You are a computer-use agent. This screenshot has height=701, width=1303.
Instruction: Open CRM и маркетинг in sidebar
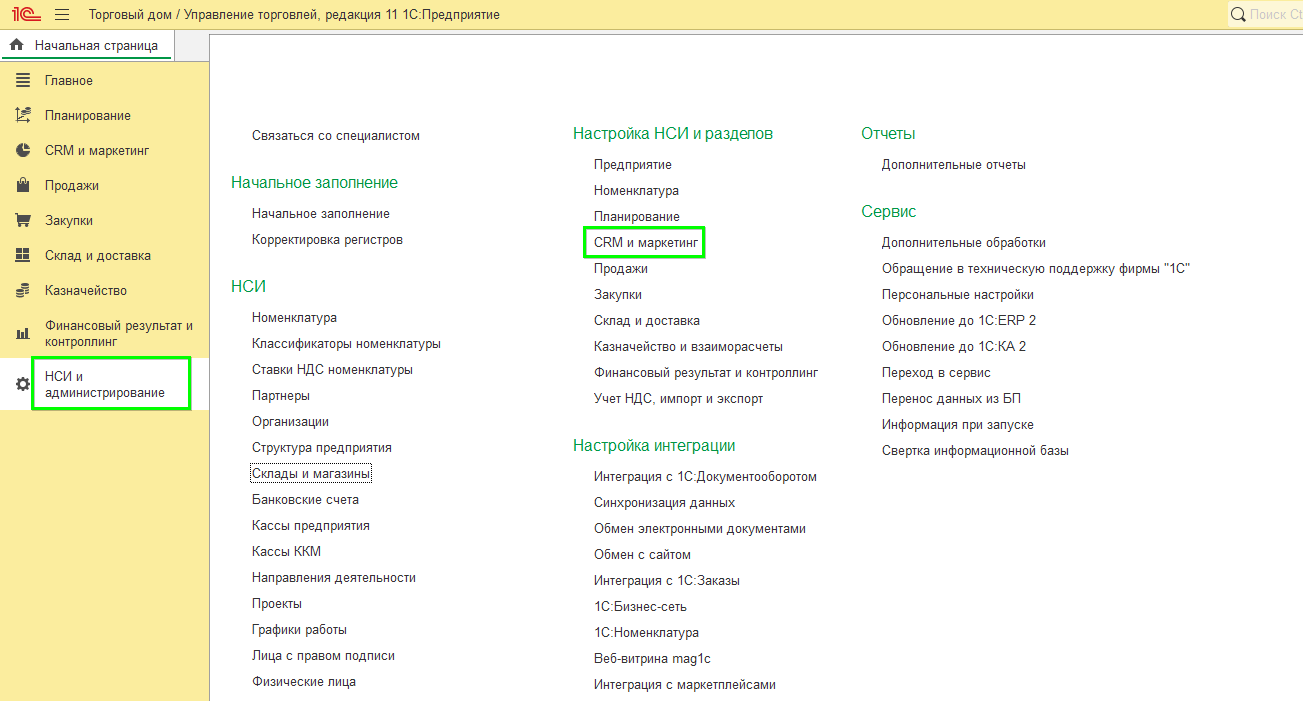click(x=97, y=150)
